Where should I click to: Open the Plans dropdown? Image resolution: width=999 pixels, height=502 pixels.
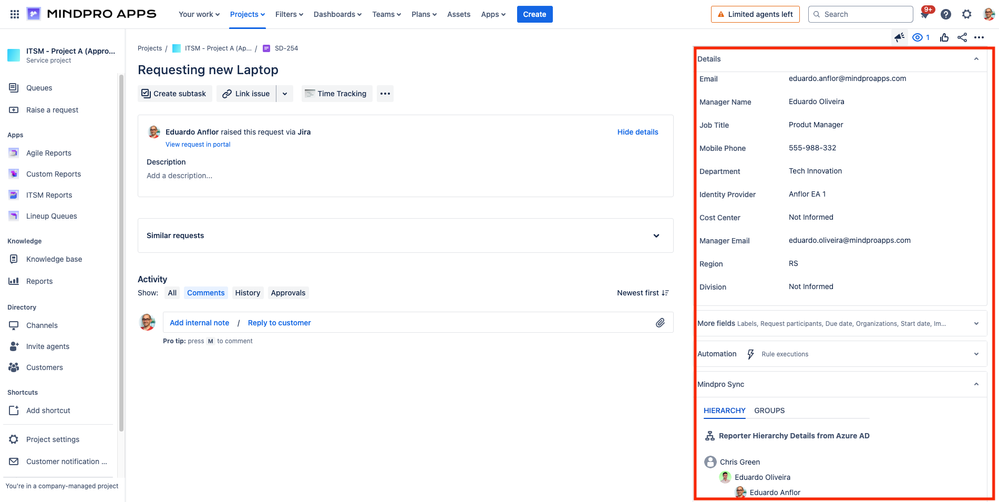pyautogui.click(x=424, y=14)
